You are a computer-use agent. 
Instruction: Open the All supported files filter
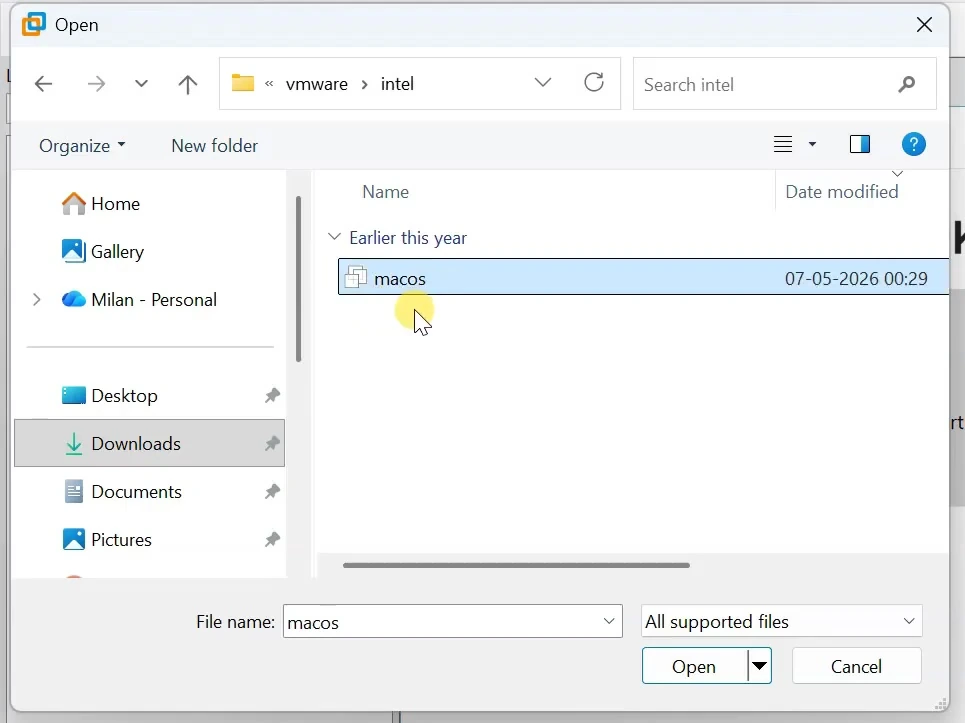point(782,621)
